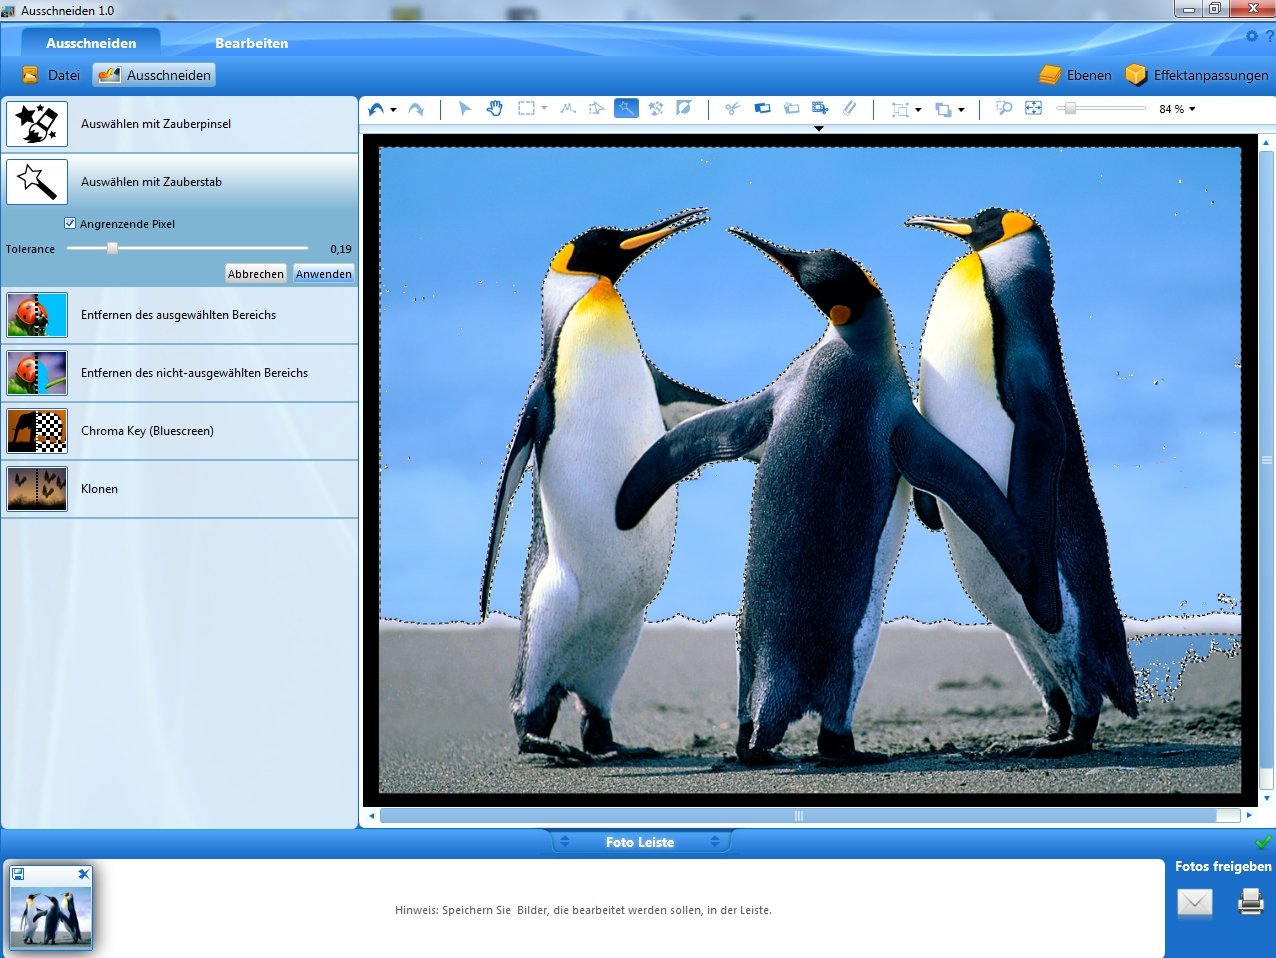Click the fit-to-screen icon in toolbar
The width and height of the screenshot is (1276, 958).
coord(1034,108)
